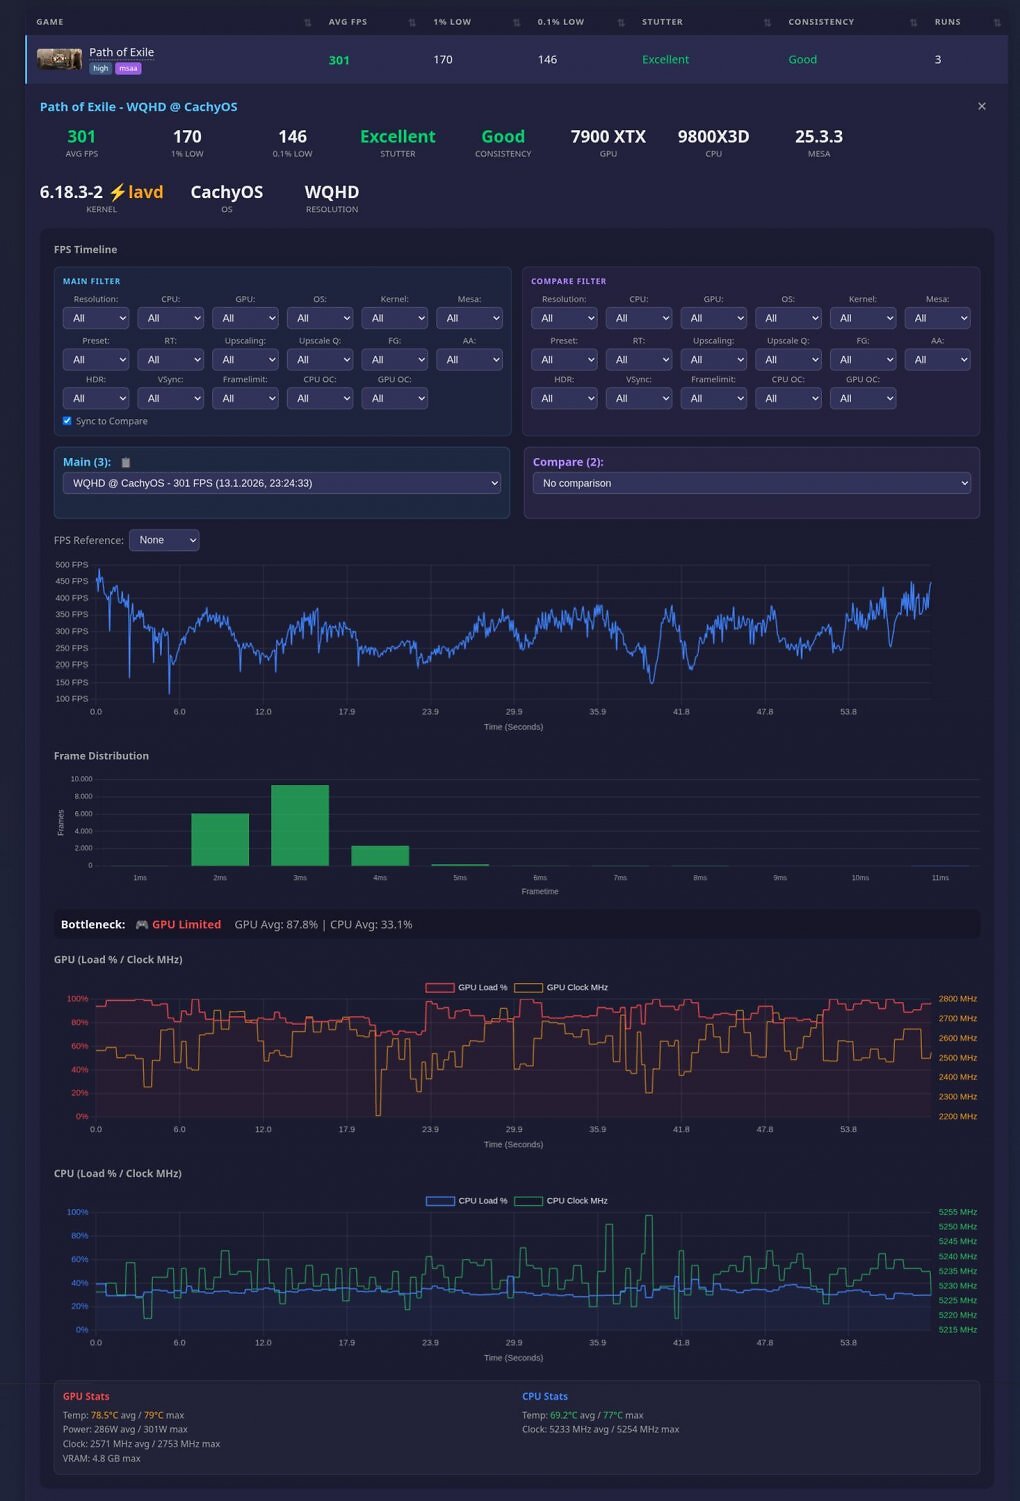Click the tallest 3ms bar in Frame Distribution

pos(300,825)
